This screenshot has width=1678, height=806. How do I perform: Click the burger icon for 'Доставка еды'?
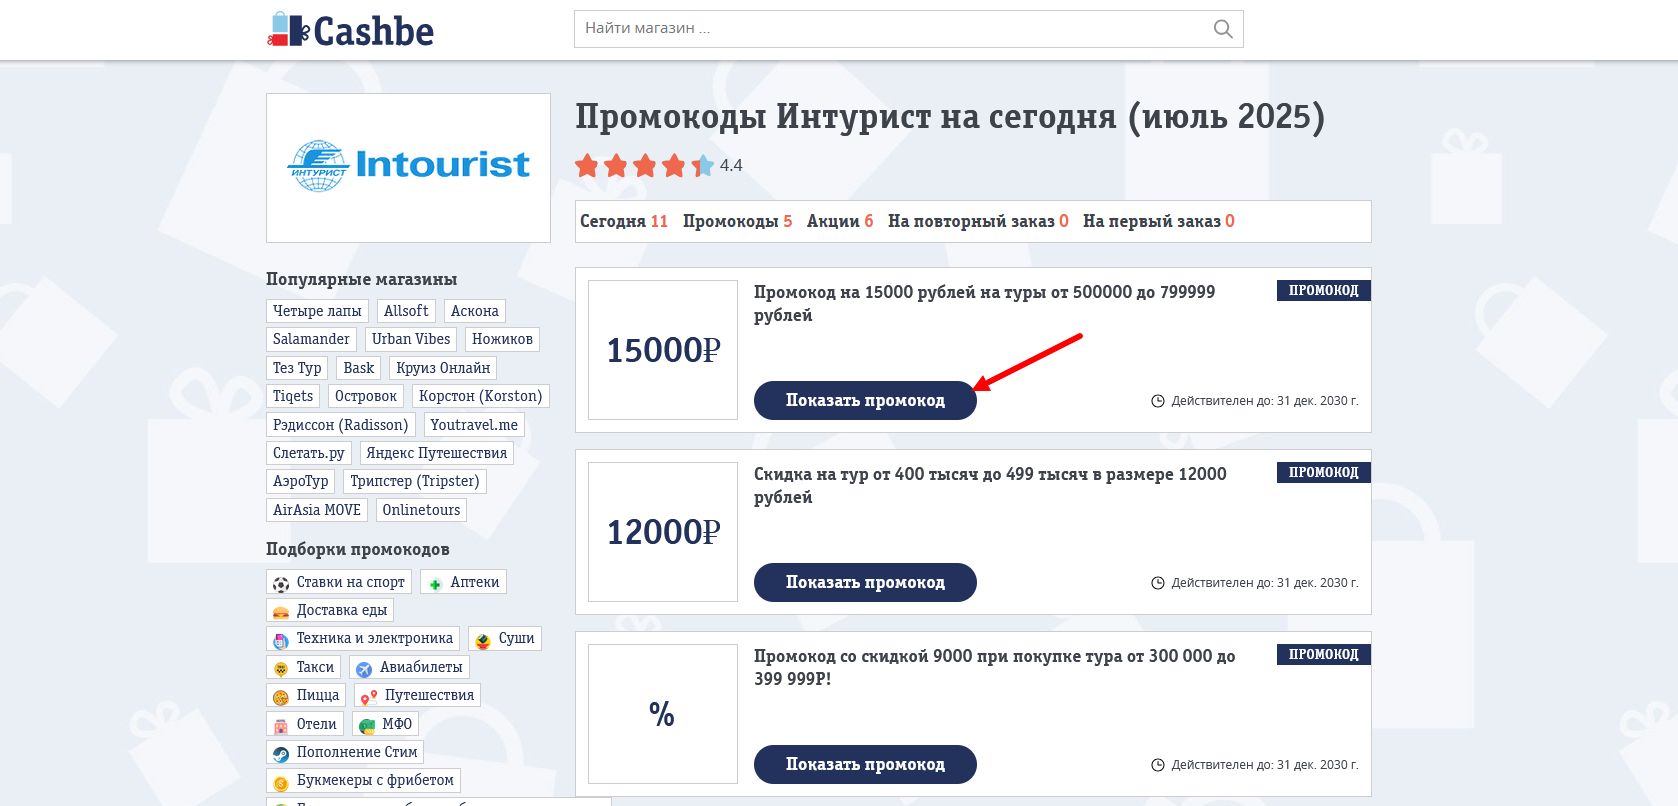click(281, 612)
